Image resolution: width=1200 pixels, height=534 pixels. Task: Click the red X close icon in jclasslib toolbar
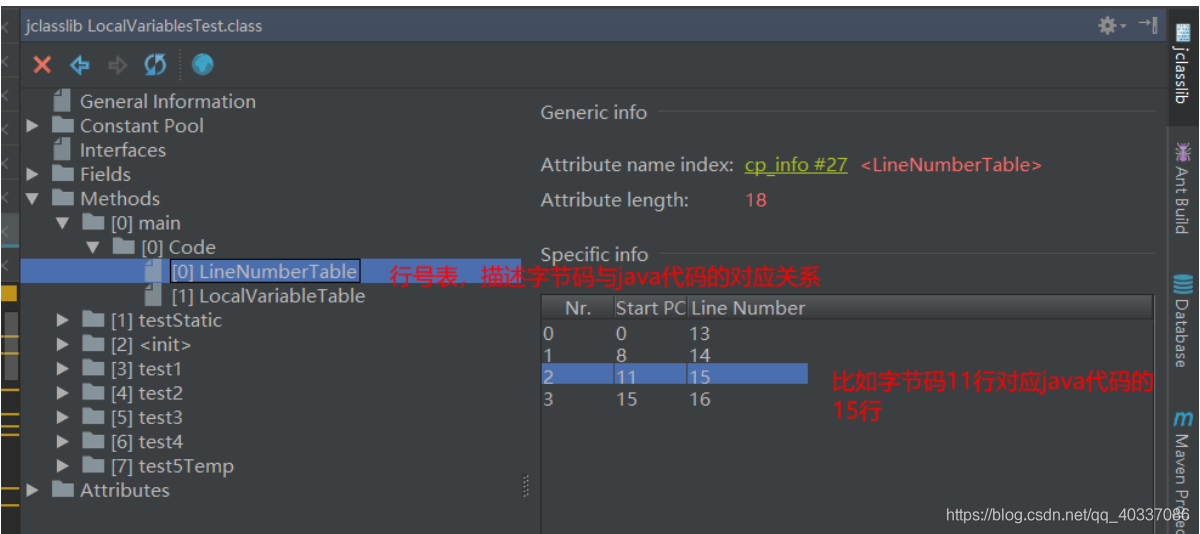[x=42, y=65]
